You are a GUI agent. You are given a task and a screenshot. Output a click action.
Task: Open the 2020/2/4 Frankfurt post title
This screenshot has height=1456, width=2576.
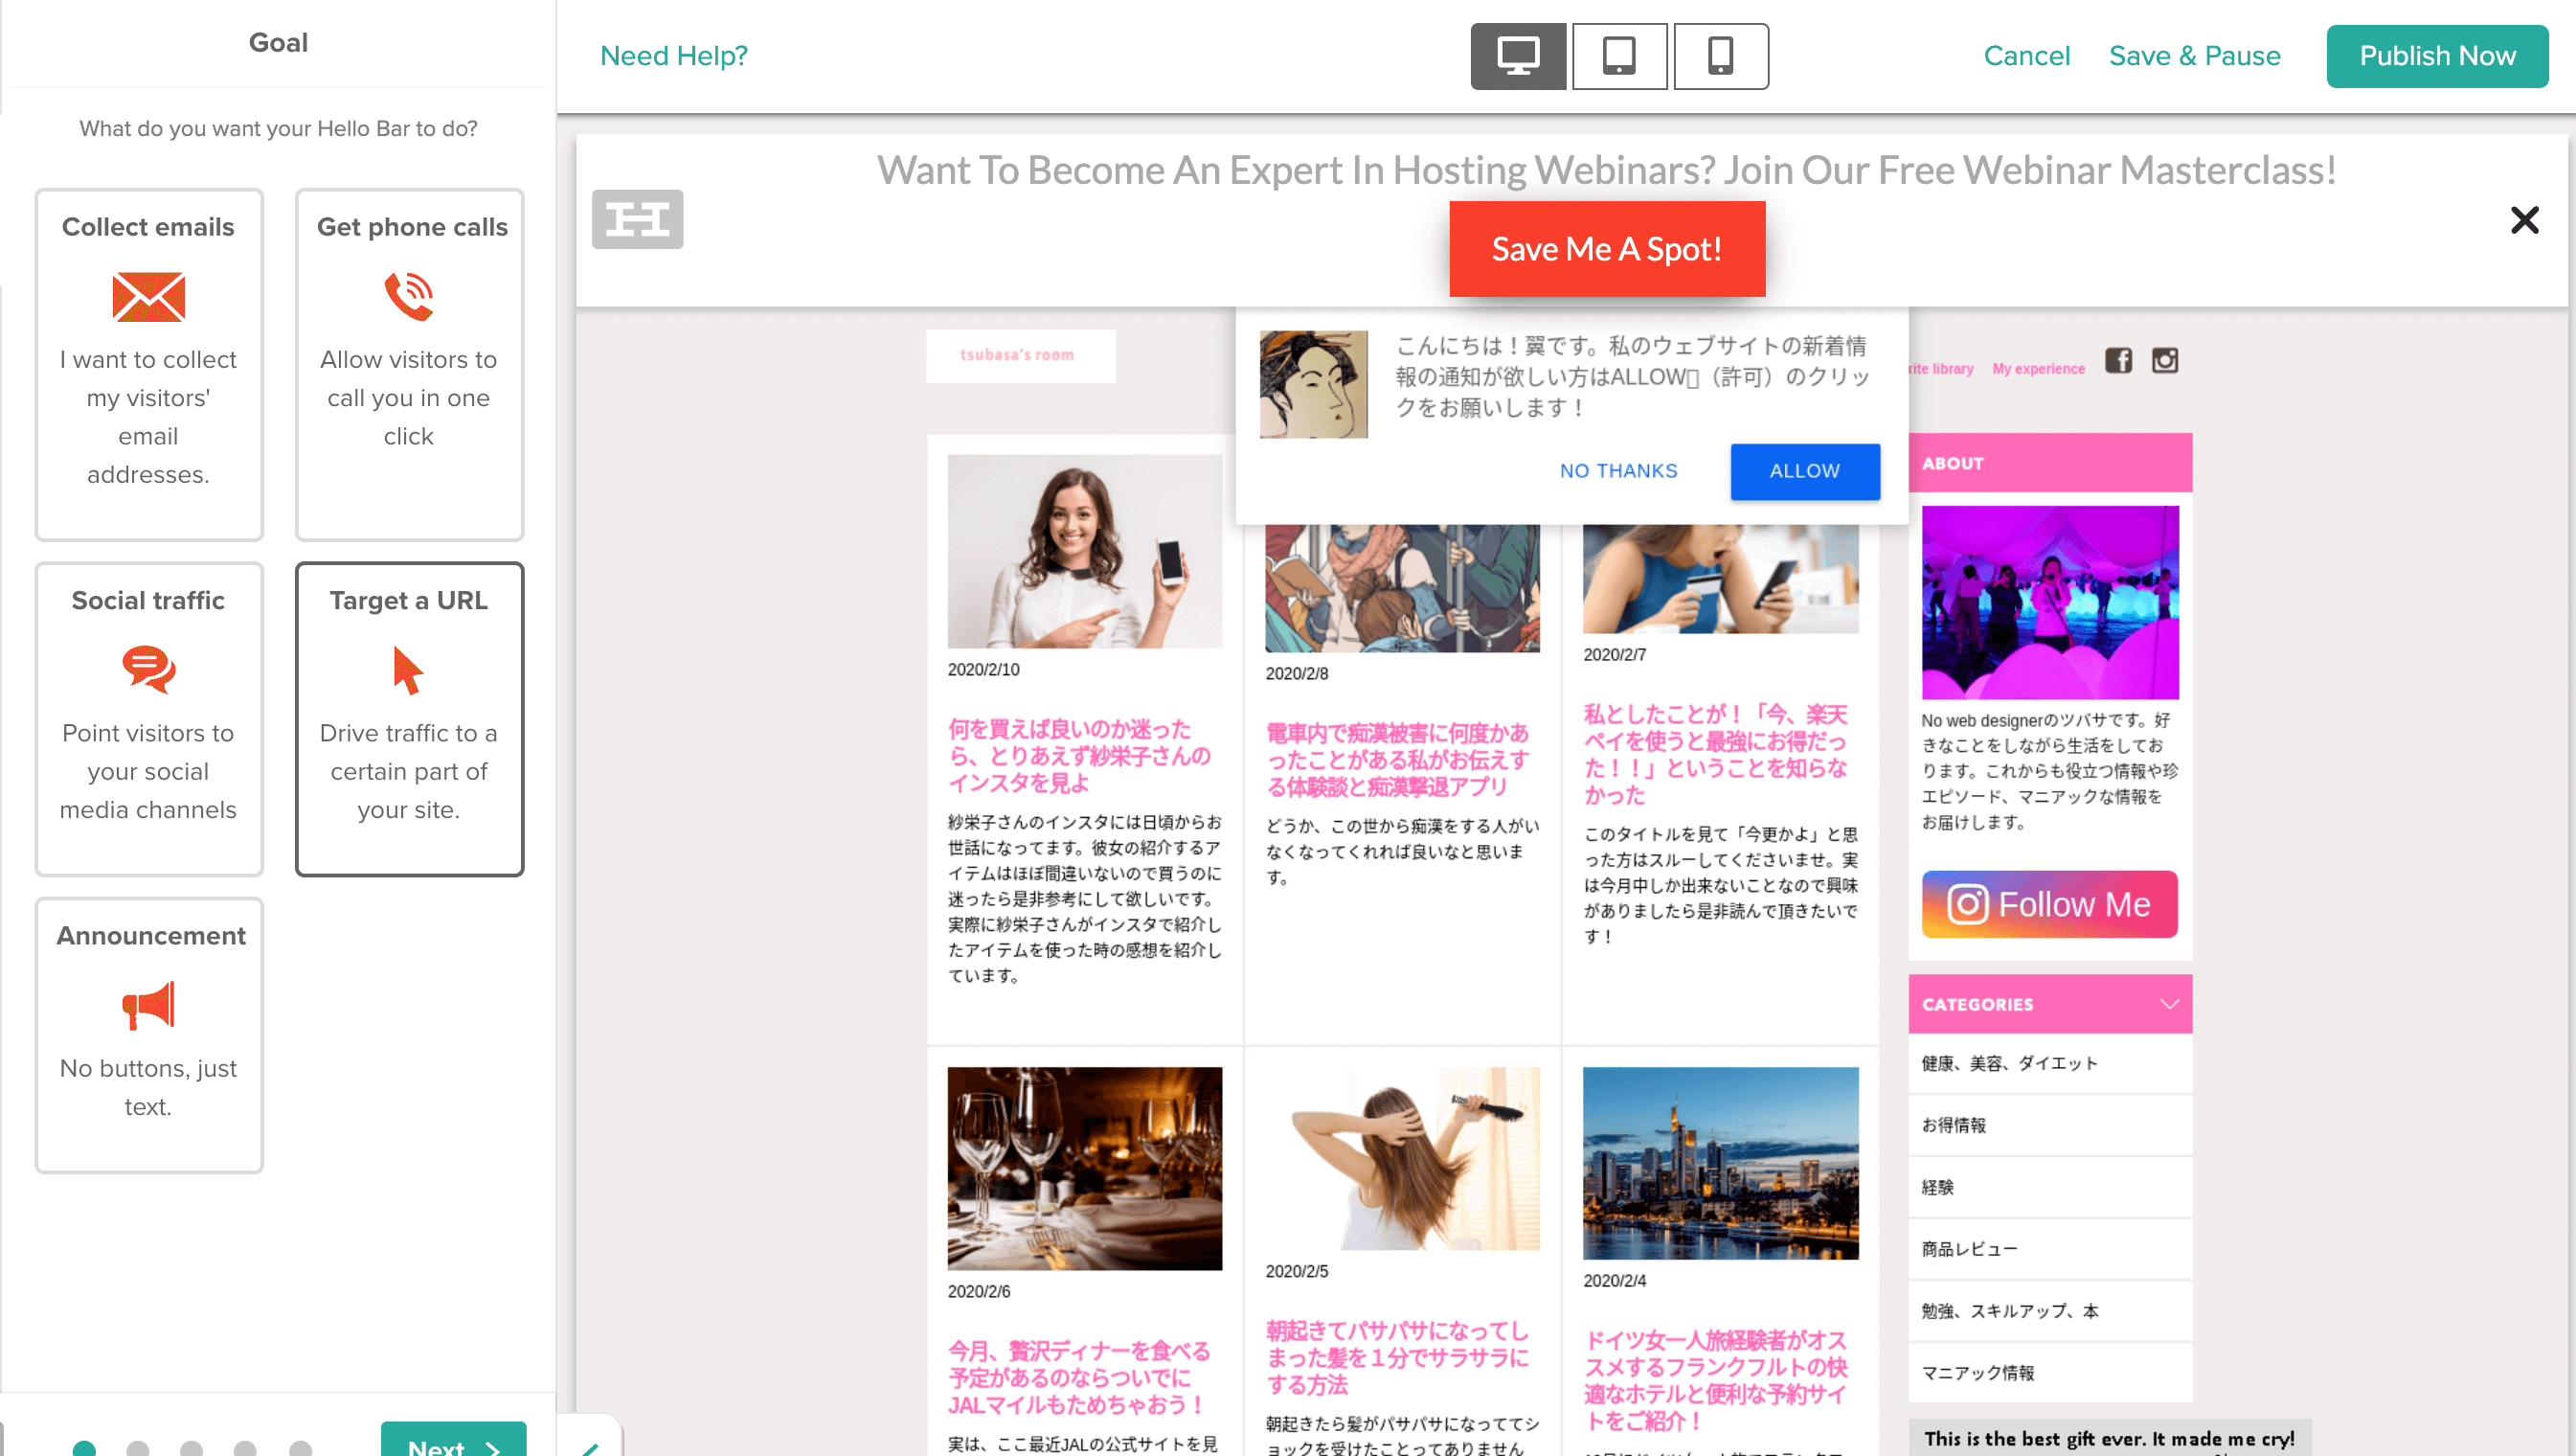point(1716,1380)
